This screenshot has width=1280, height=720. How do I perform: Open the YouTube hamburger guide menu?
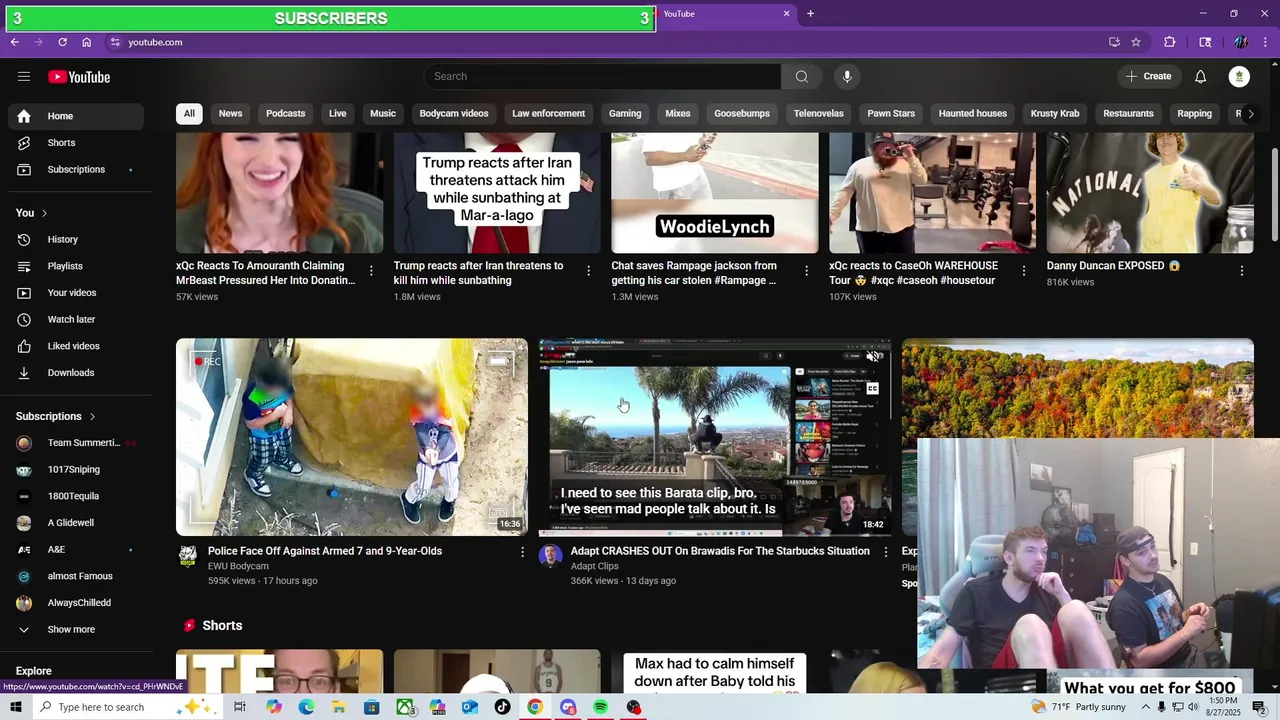pyautogui.click(x=24, y=77)
